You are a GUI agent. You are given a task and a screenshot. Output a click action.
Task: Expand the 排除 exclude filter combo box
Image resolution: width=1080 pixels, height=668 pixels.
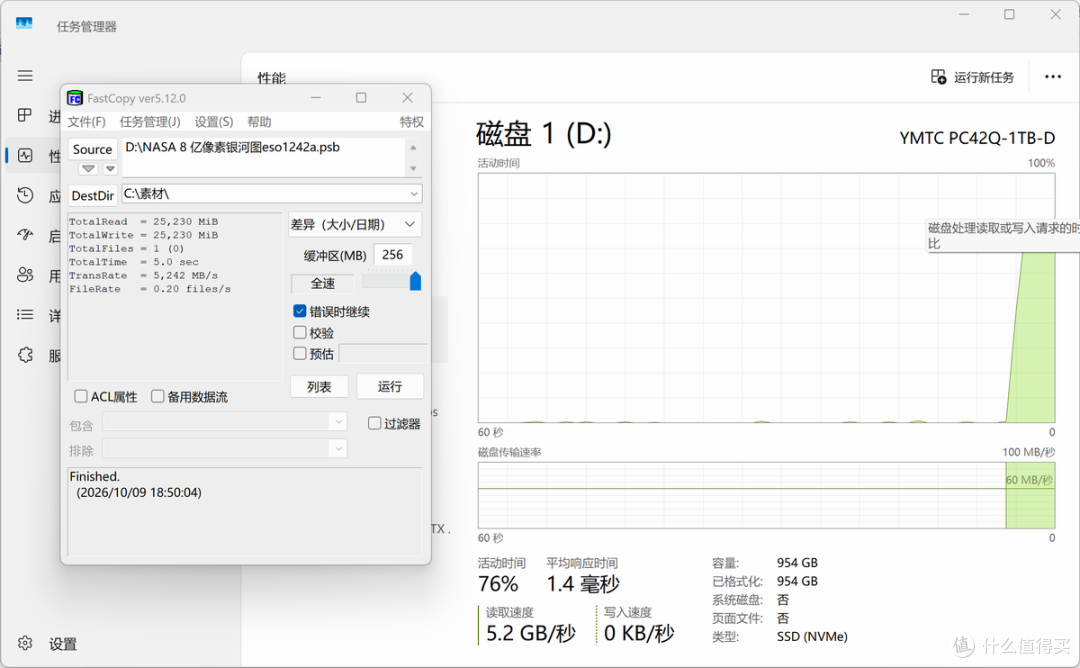pyautogui.click(x=338, y=449)
